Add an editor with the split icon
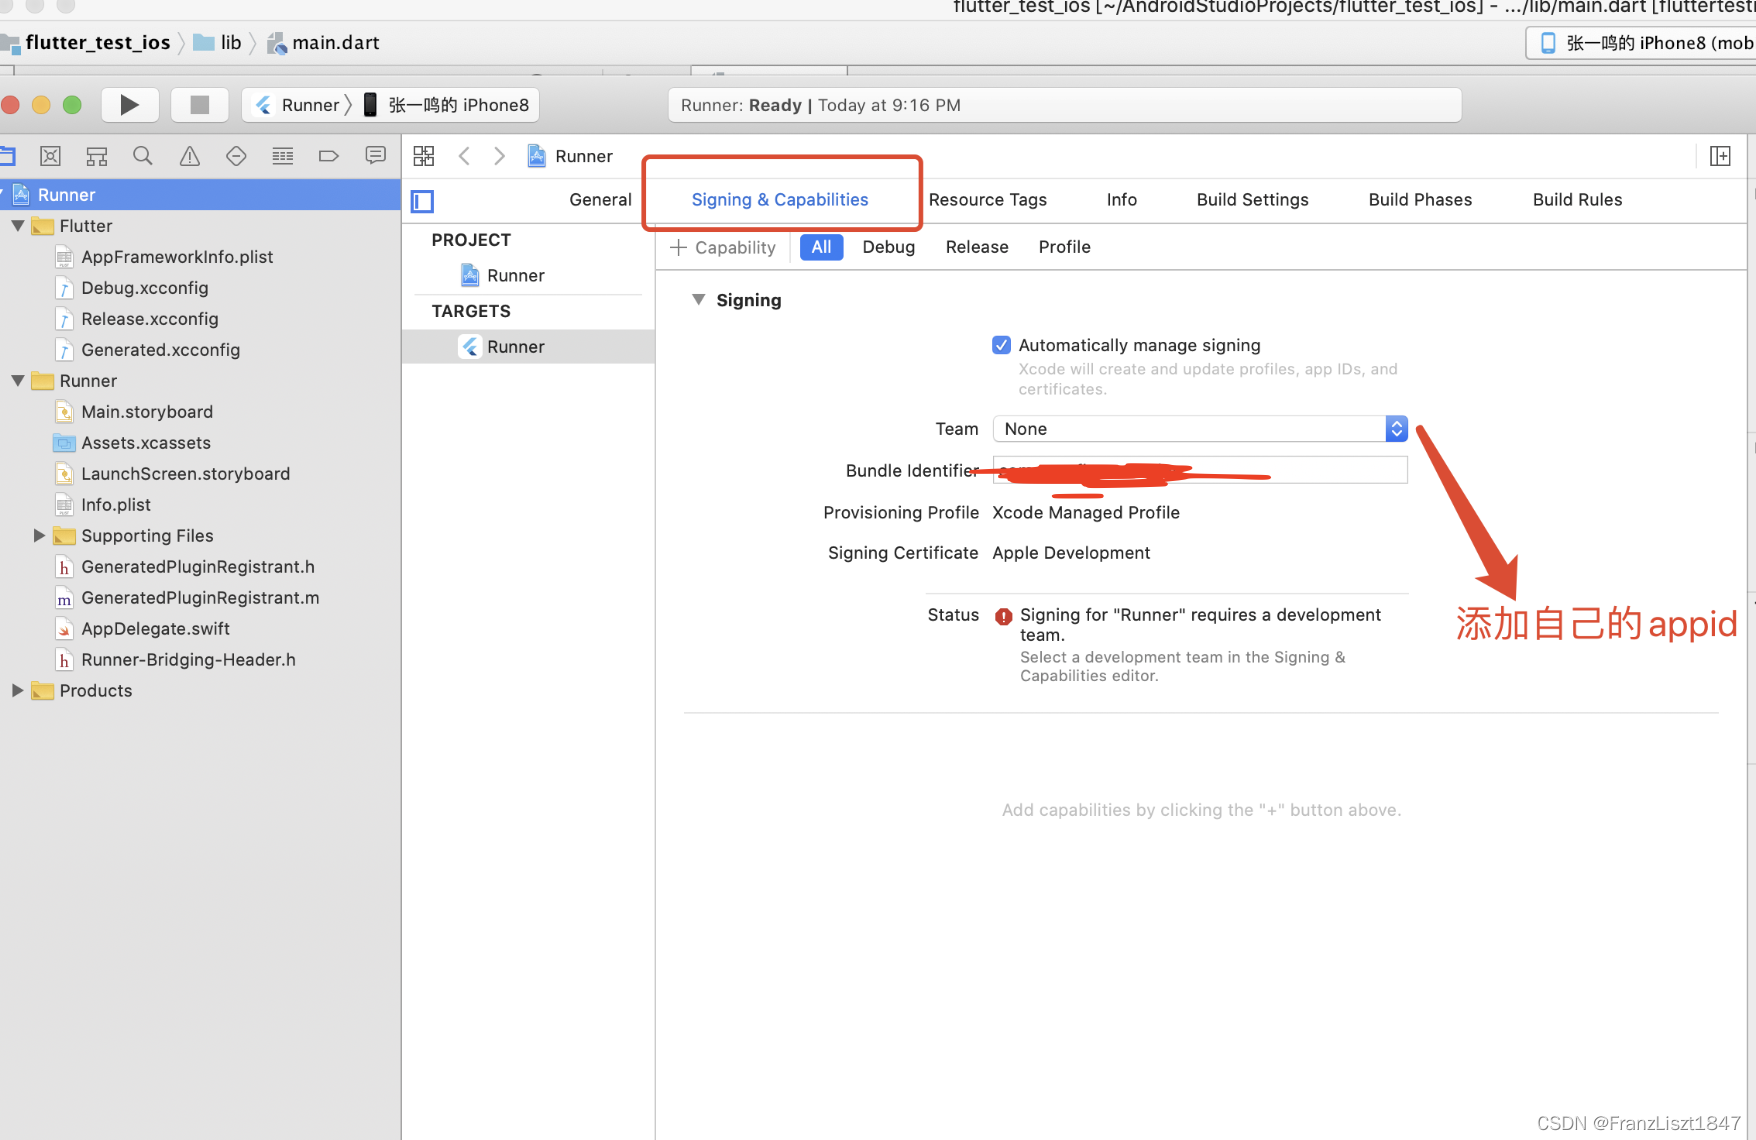 (x=1720, y=156)
